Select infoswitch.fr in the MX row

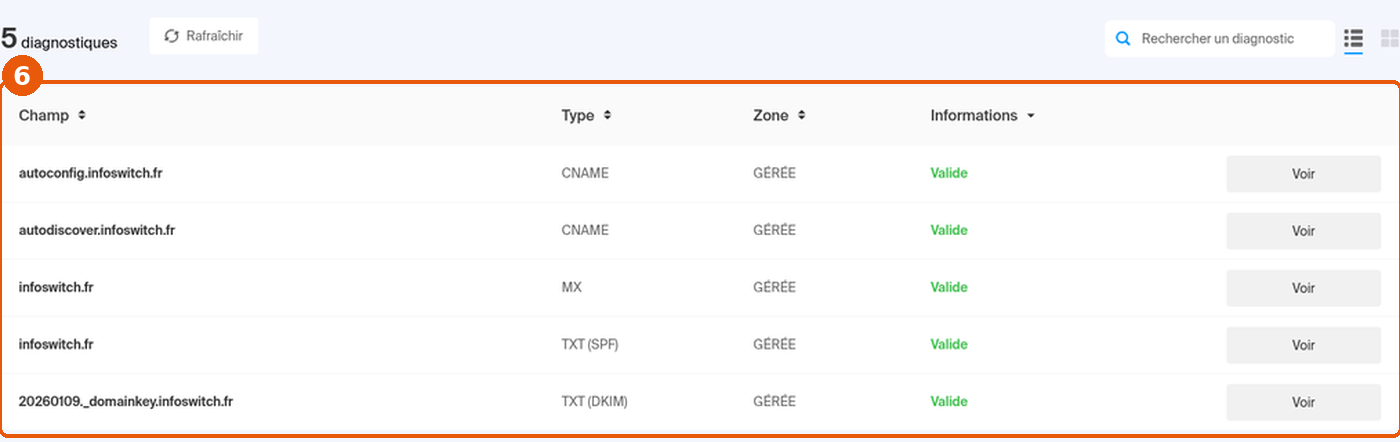click(56, 287)
